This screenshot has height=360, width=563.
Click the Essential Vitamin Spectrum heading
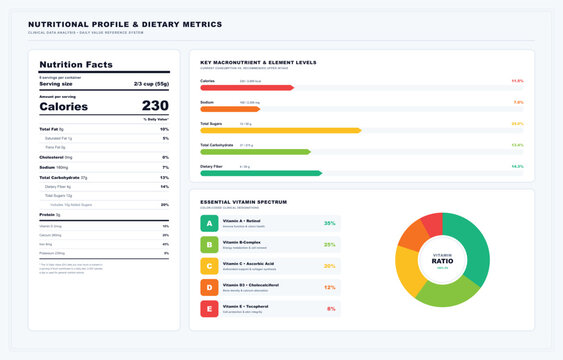point(243,202)
